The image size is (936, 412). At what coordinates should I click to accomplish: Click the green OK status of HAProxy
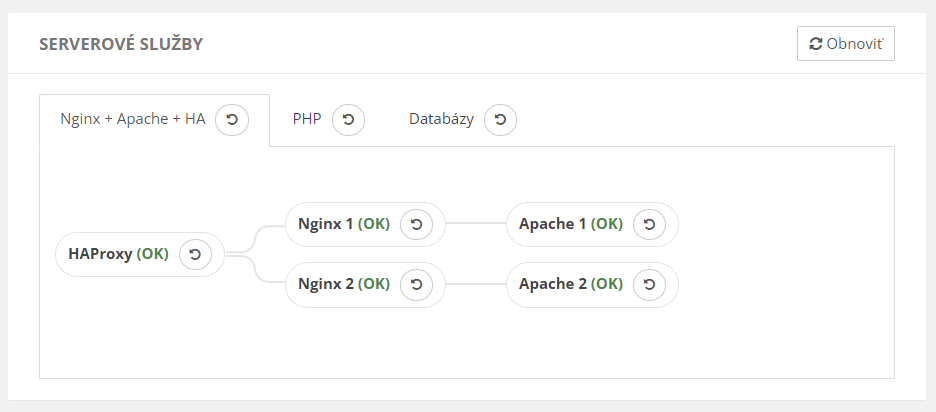tap(153, 254)
